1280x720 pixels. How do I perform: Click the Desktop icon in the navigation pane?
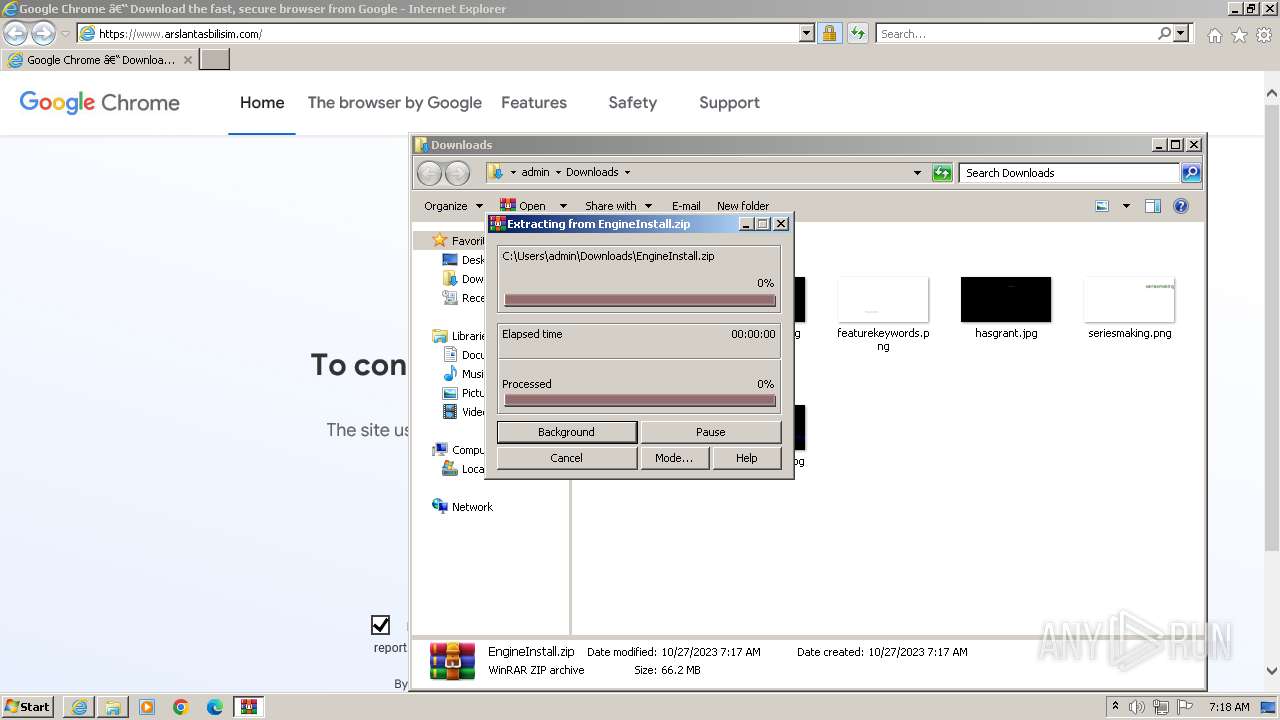point(450,260)
